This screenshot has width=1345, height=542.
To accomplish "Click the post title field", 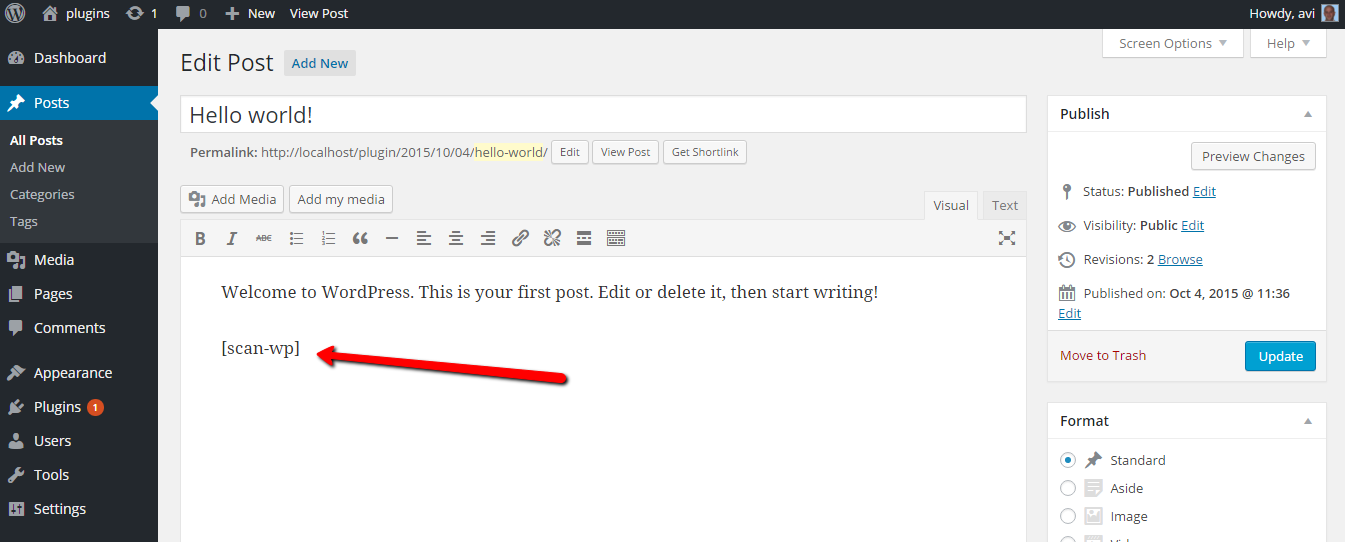I will tap(603, 114).
